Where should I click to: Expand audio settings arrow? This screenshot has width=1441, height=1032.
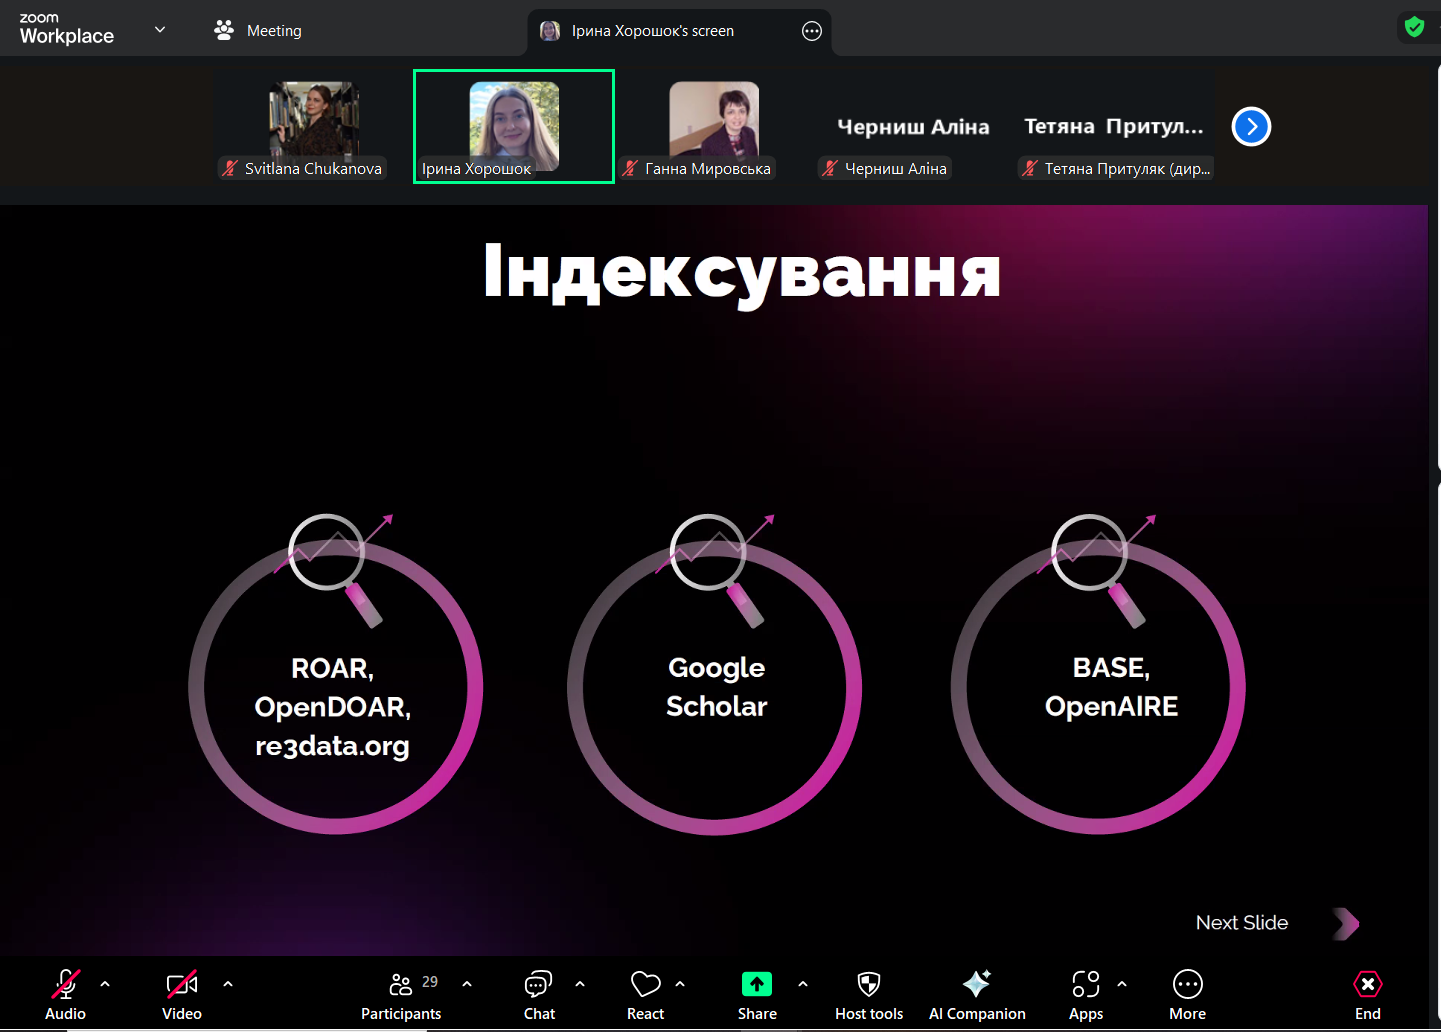click(x=105, y=984)
